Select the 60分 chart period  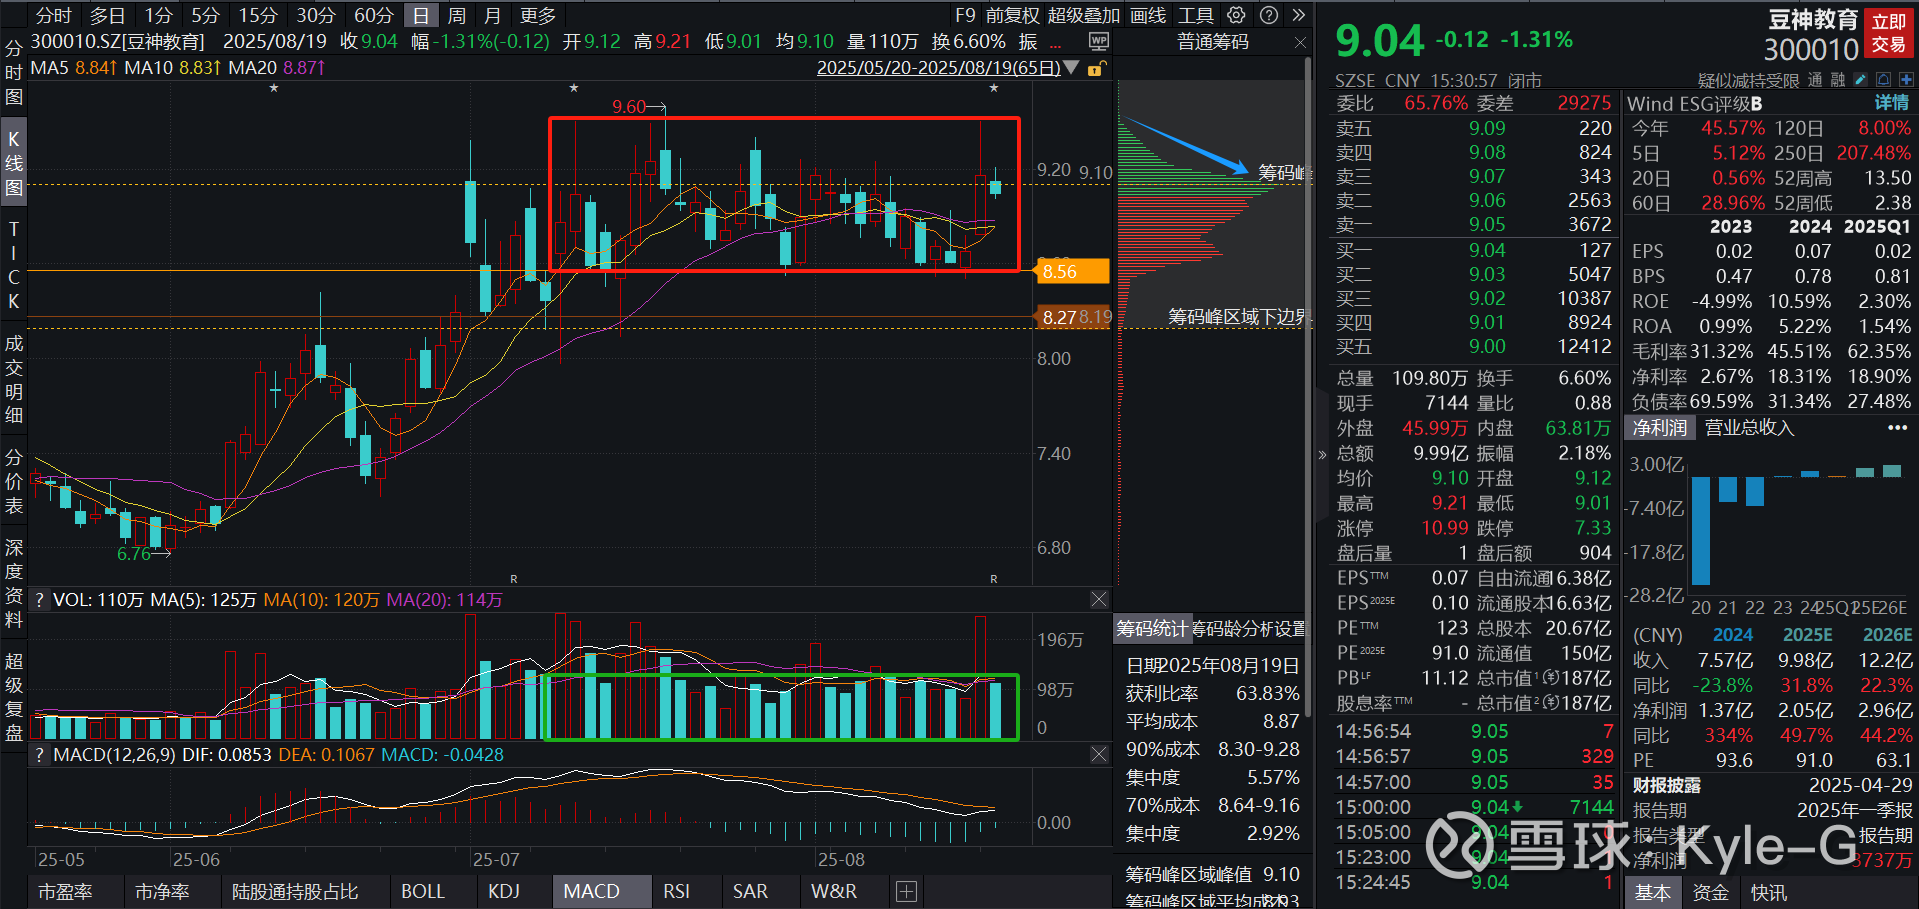pos(373,15)
